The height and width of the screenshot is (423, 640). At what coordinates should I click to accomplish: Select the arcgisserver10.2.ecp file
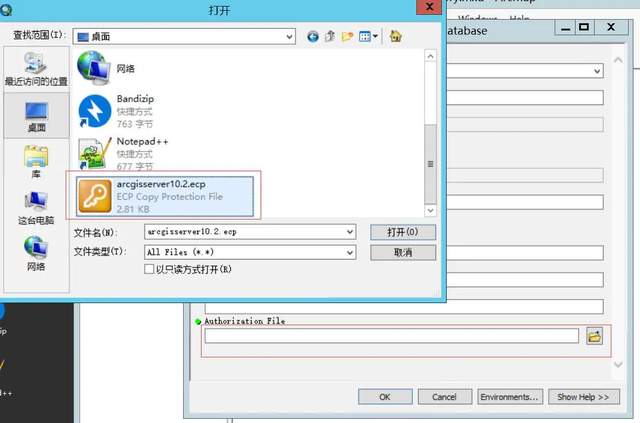coord(165,196)
